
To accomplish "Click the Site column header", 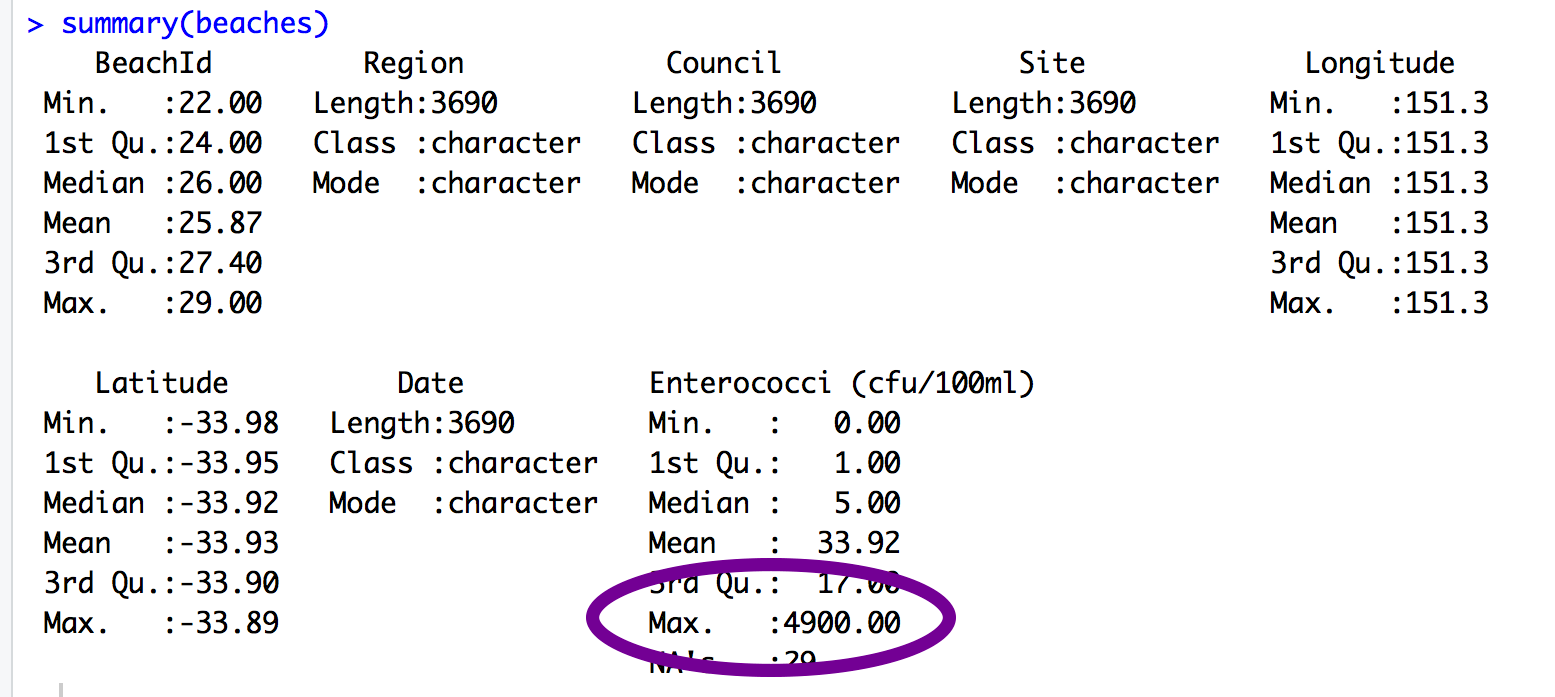I will click(x=1051, y=63).
